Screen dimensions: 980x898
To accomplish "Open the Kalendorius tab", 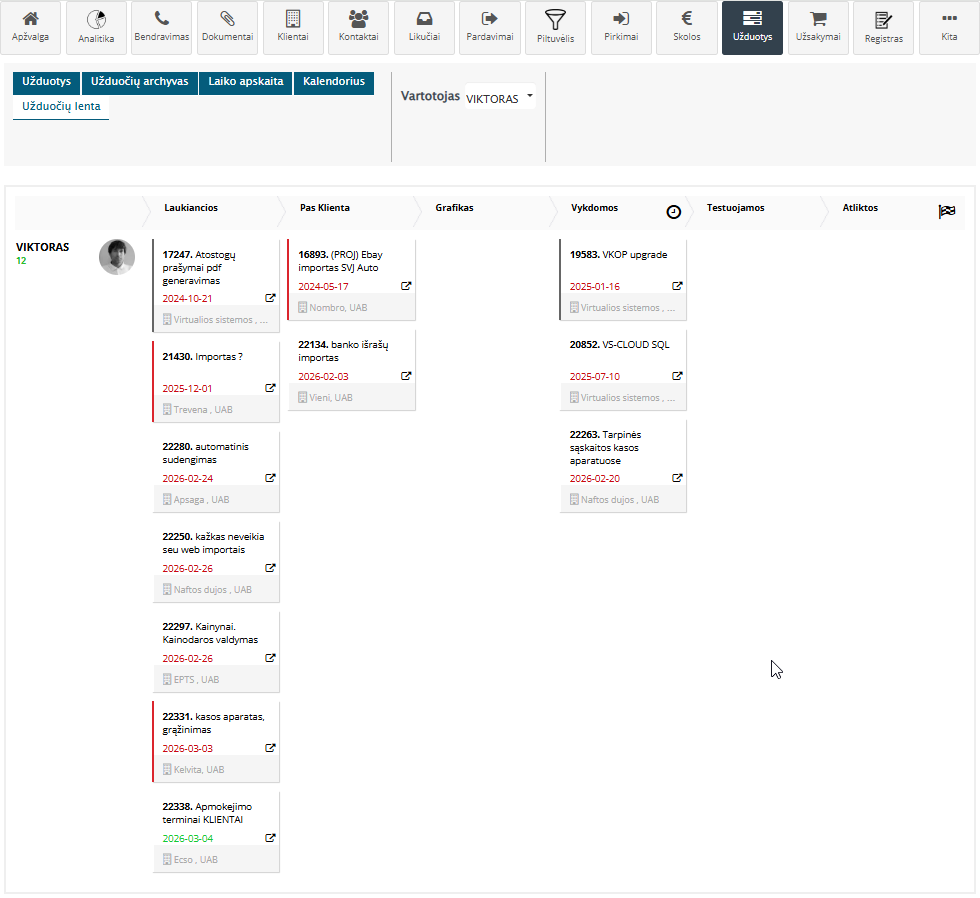I will click(x=333, y=82).
